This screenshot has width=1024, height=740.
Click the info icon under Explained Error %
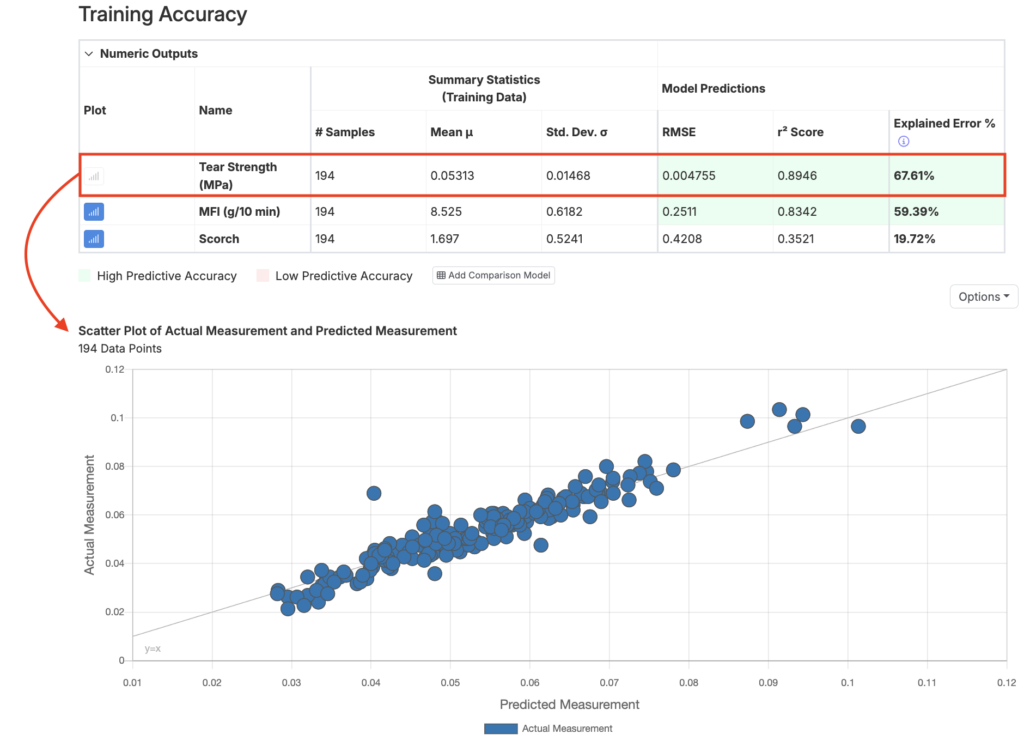903,141
